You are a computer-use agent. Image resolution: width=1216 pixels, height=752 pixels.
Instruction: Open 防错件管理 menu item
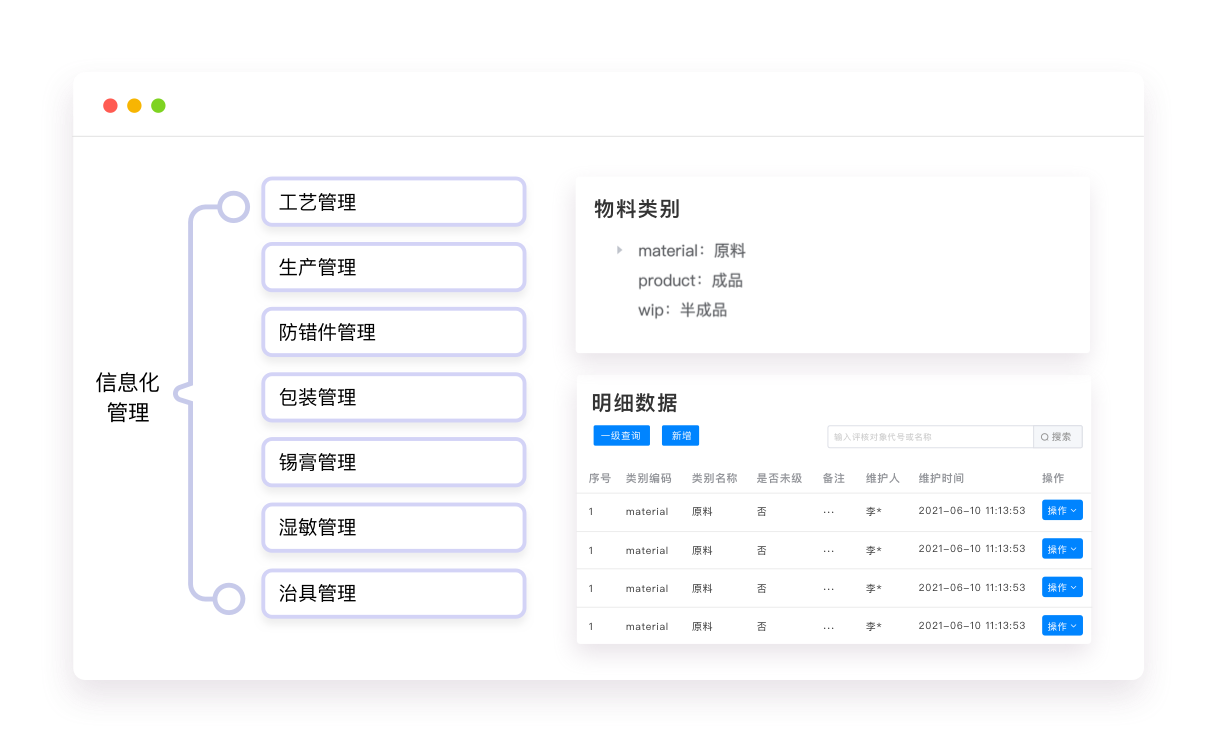pos(393,332)
